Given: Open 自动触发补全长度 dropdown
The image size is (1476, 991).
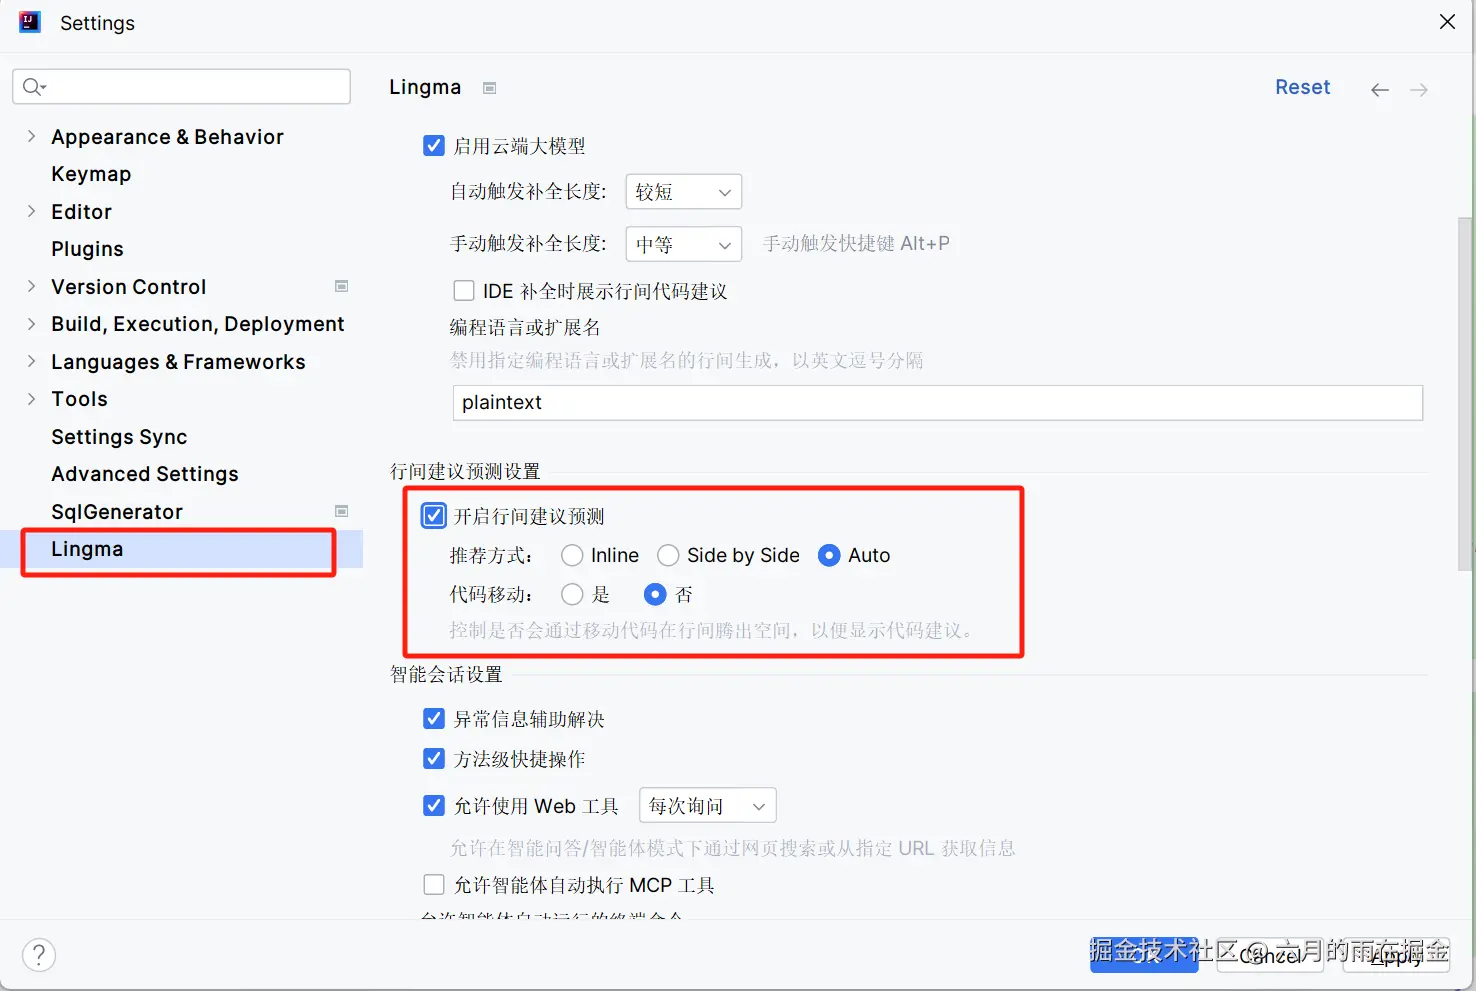Looking at the screenshot, I should (684, 192).
